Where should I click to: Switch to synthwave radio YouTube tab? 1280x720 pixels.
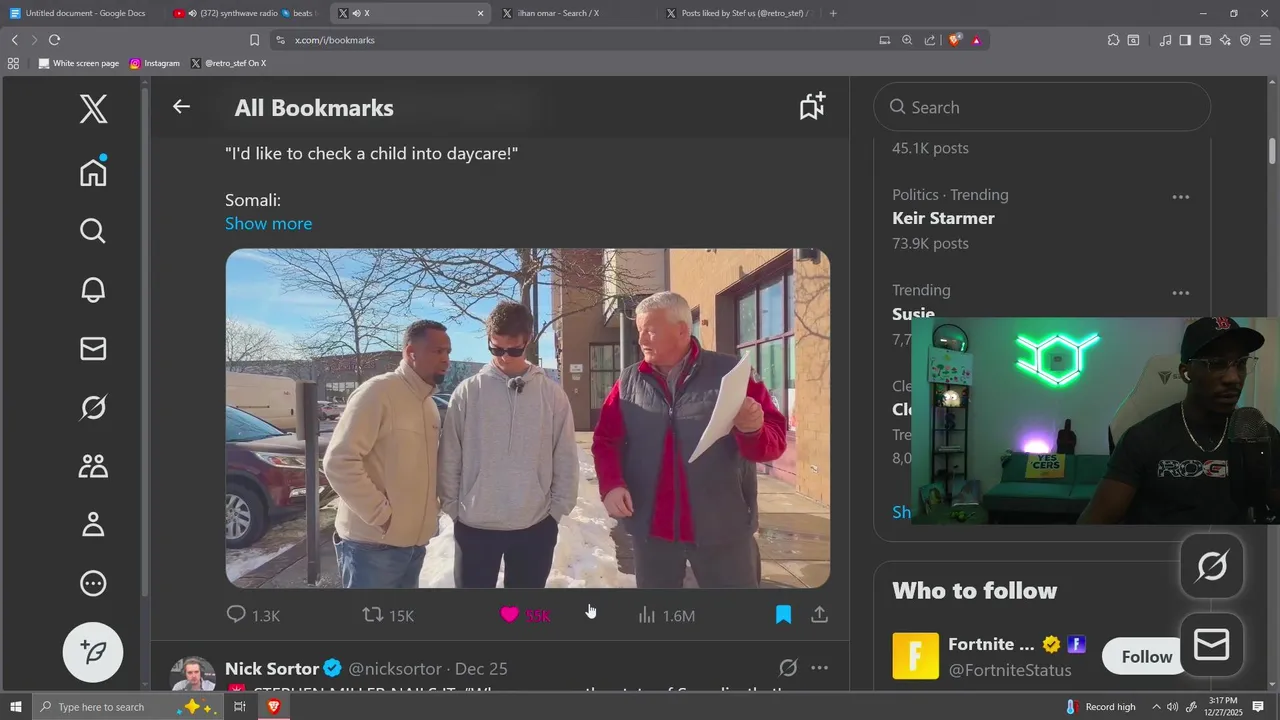(243, 13)
